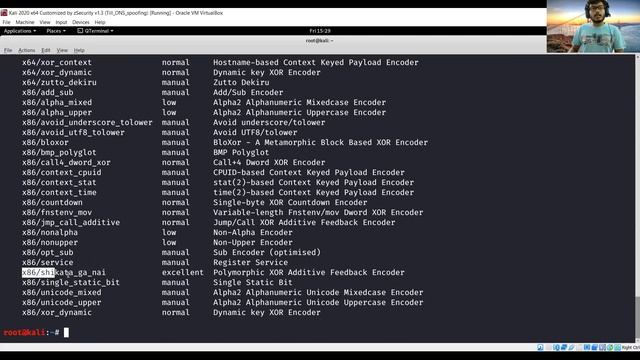This screenshot has width=640, height=360.
Task: Expand the Kali Applications dropdown
Action: tap(20, 31)
